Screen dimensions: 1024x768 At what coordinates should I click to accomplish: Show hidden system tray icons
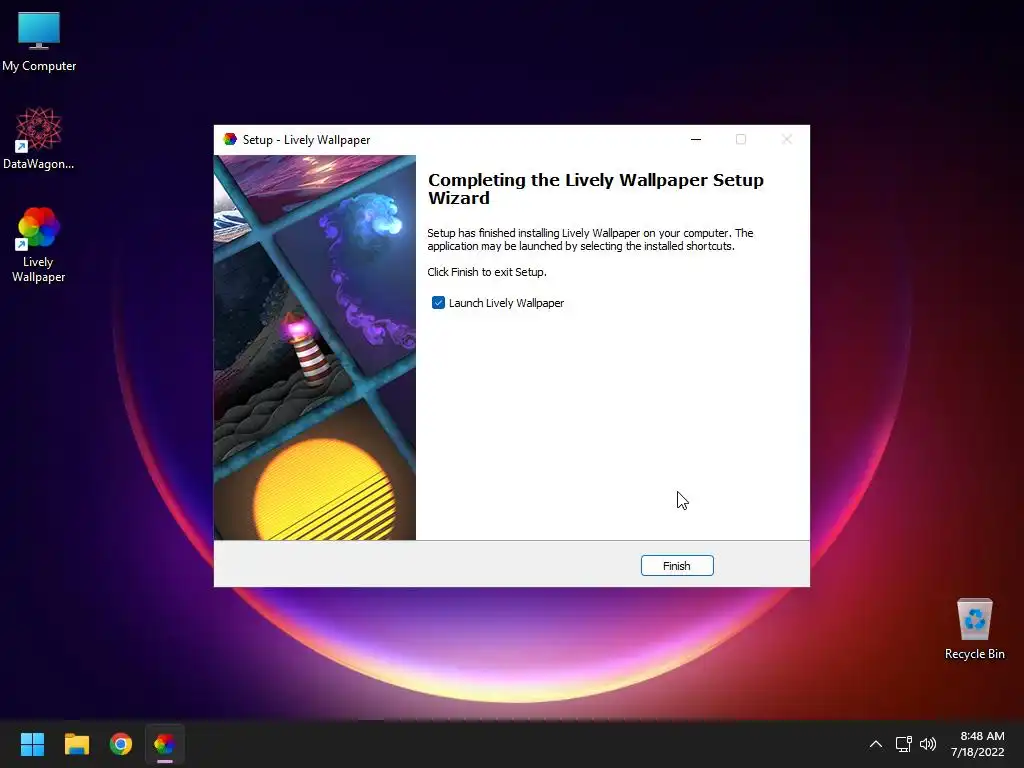(x=876, y=744)
